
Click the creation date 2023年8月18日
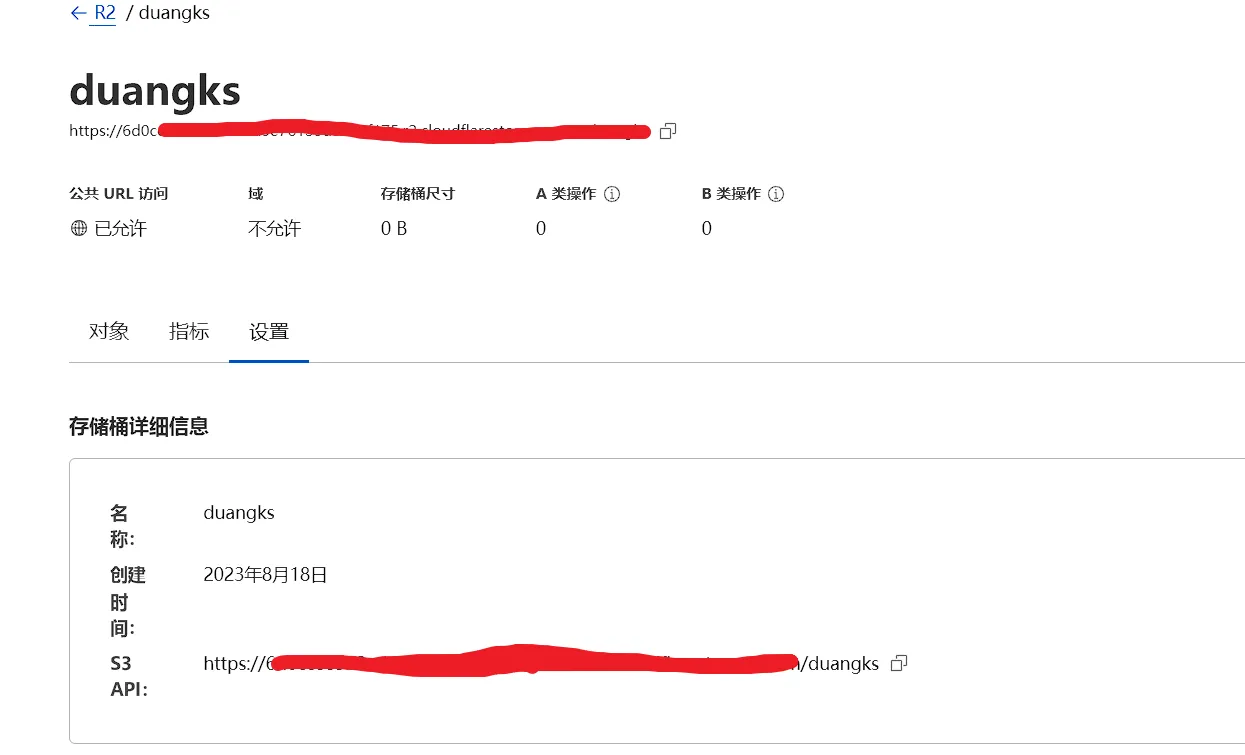(x=265, y=575)
